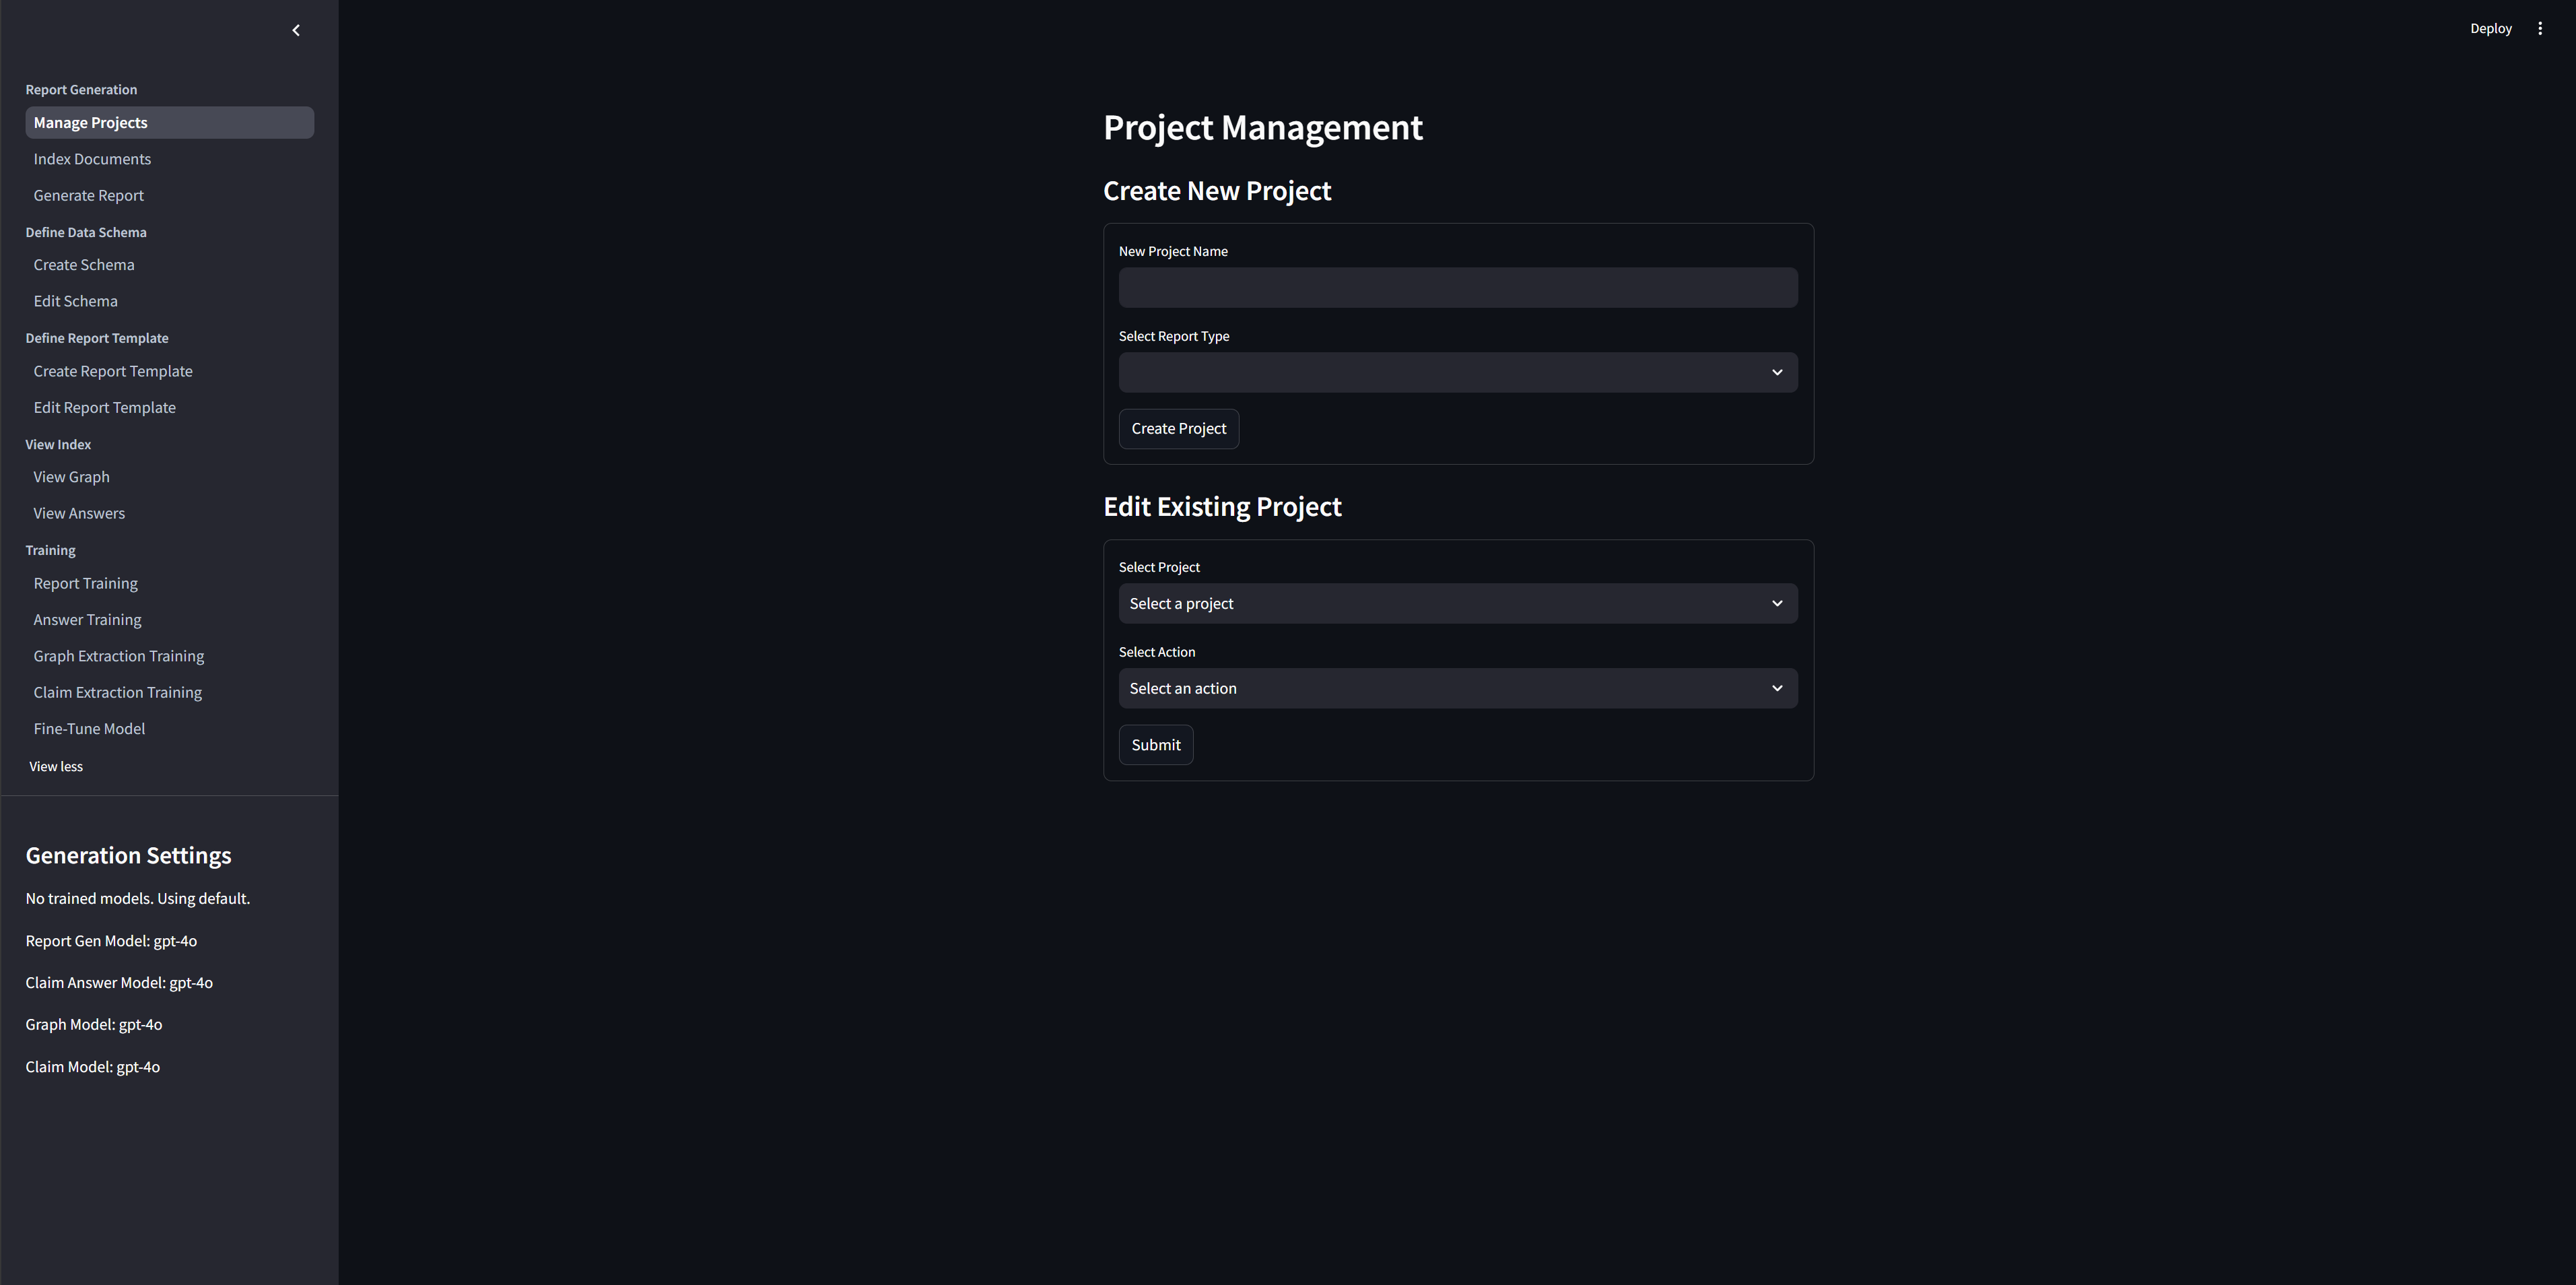
Task: Click View less collapse icon
Action: pos(56,766)
